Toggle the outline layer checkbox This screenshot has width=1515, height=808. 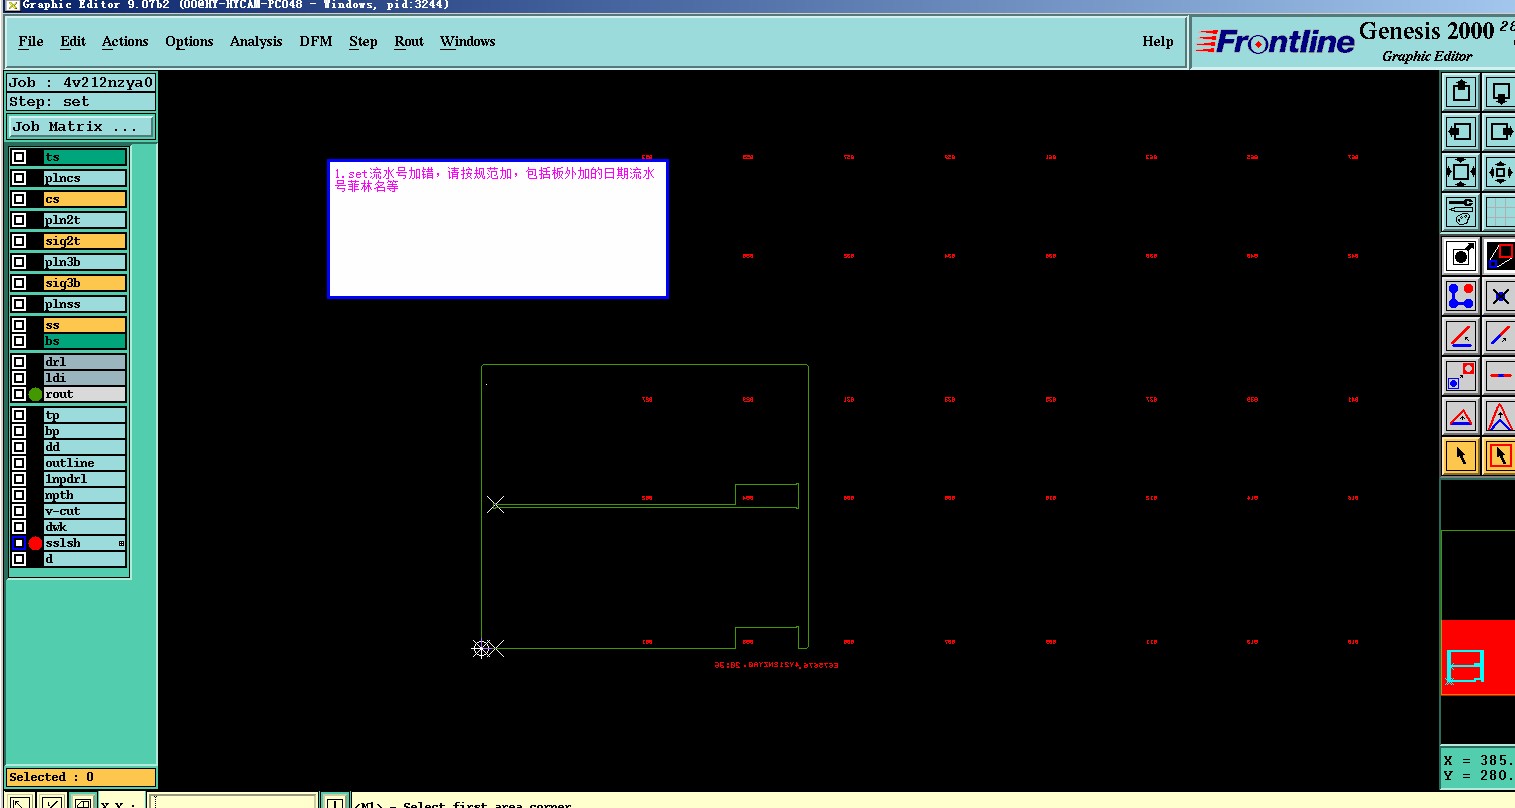(x=19, y=463)
